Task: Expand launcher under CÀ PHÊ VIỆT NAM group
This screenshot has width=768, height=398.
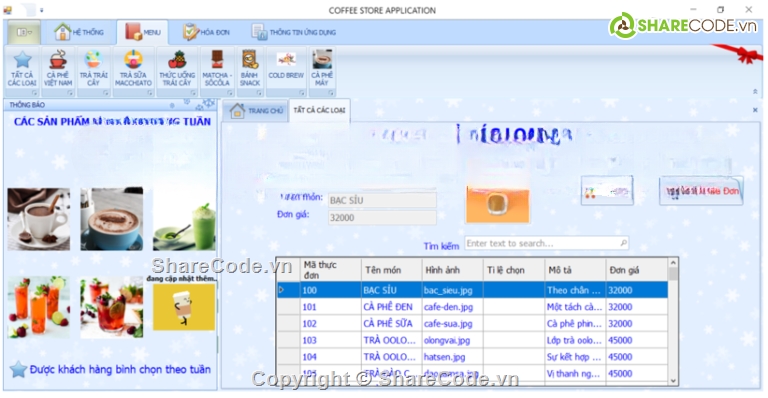Action: pos(70,93)
